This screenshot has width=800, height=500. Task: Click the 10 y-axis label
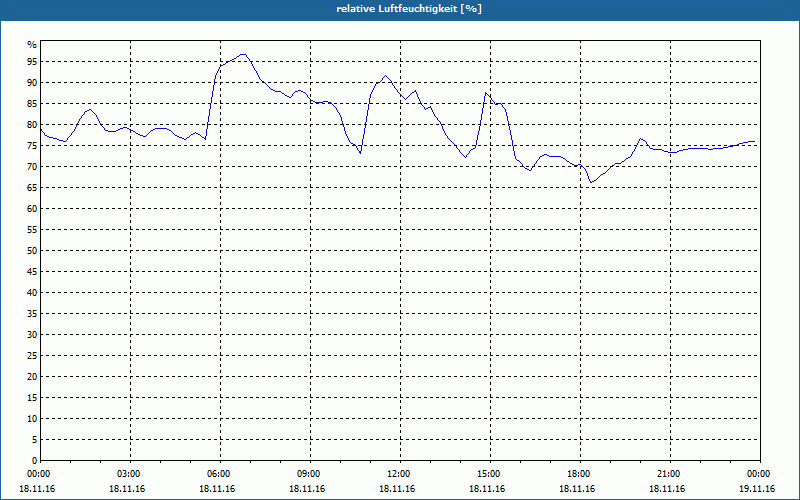click(x=32, y=419)
